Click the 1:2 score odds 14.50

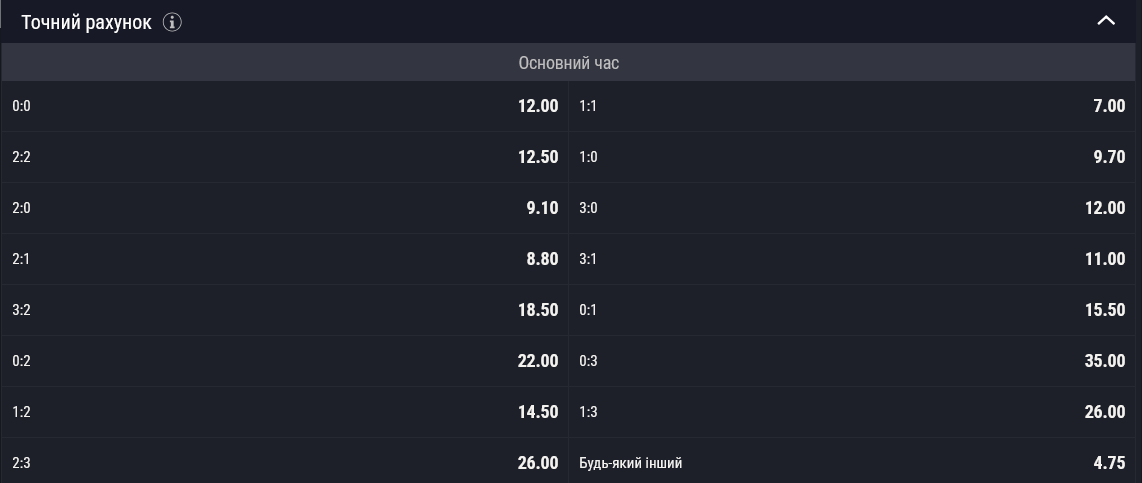click(x=285, y=412)
